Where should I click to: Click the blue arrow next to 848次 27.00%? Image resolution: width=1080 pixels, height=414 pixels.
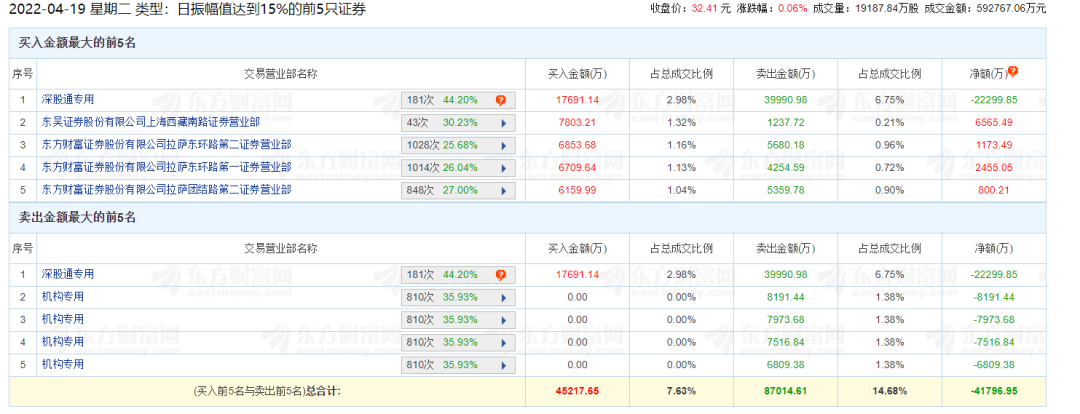coord(502,190)
